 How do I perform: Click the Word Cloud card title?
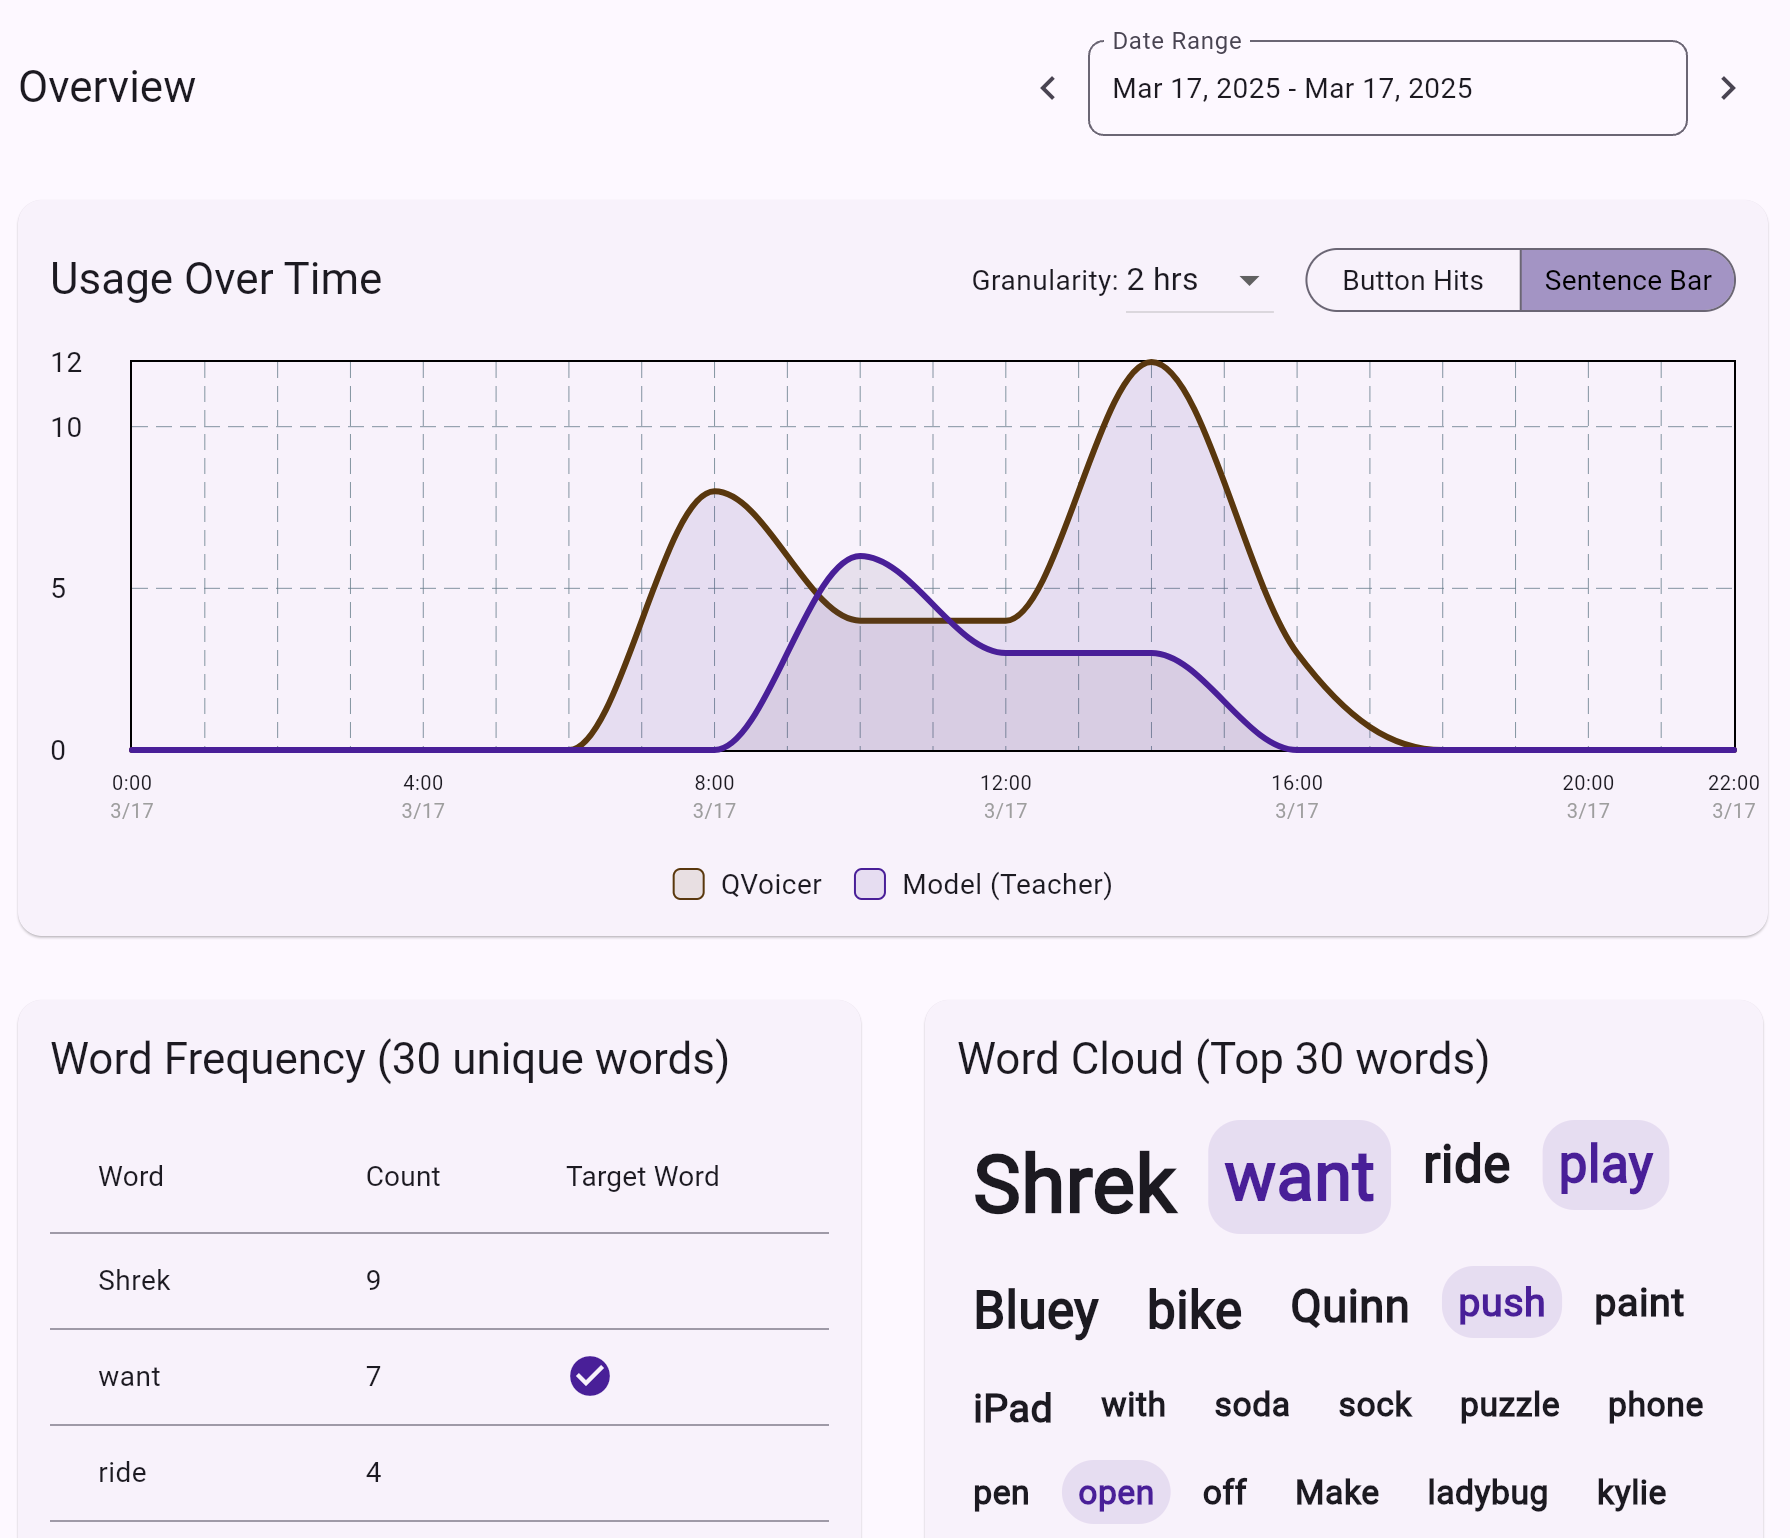tap(1224, 1059)
